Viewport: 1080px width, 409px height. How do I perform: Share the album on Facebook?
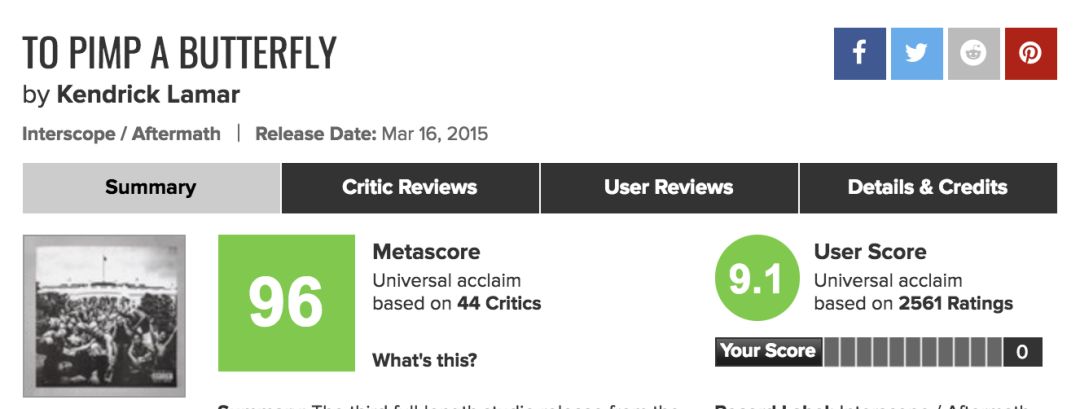(x=859, y=54)
